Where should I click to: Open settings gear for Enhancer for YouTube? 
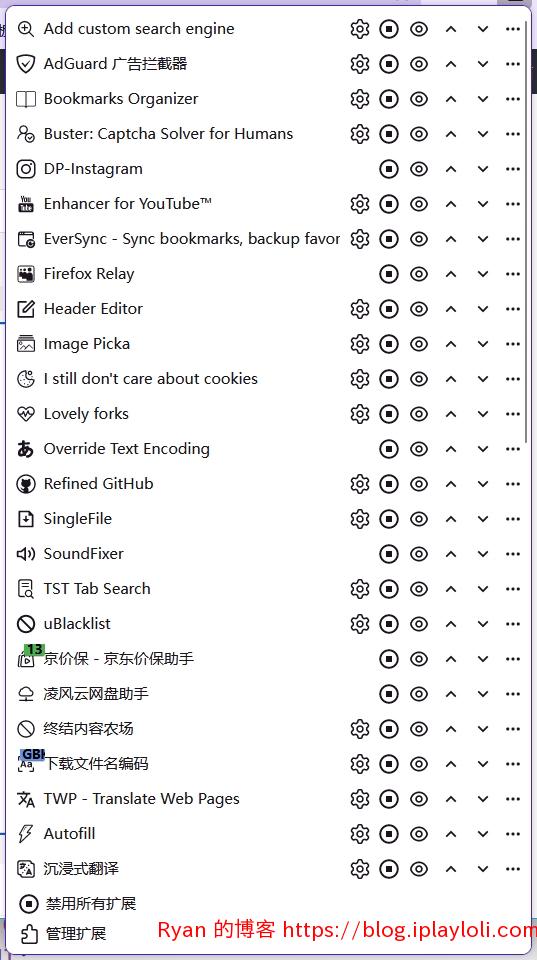pos(359,204)
